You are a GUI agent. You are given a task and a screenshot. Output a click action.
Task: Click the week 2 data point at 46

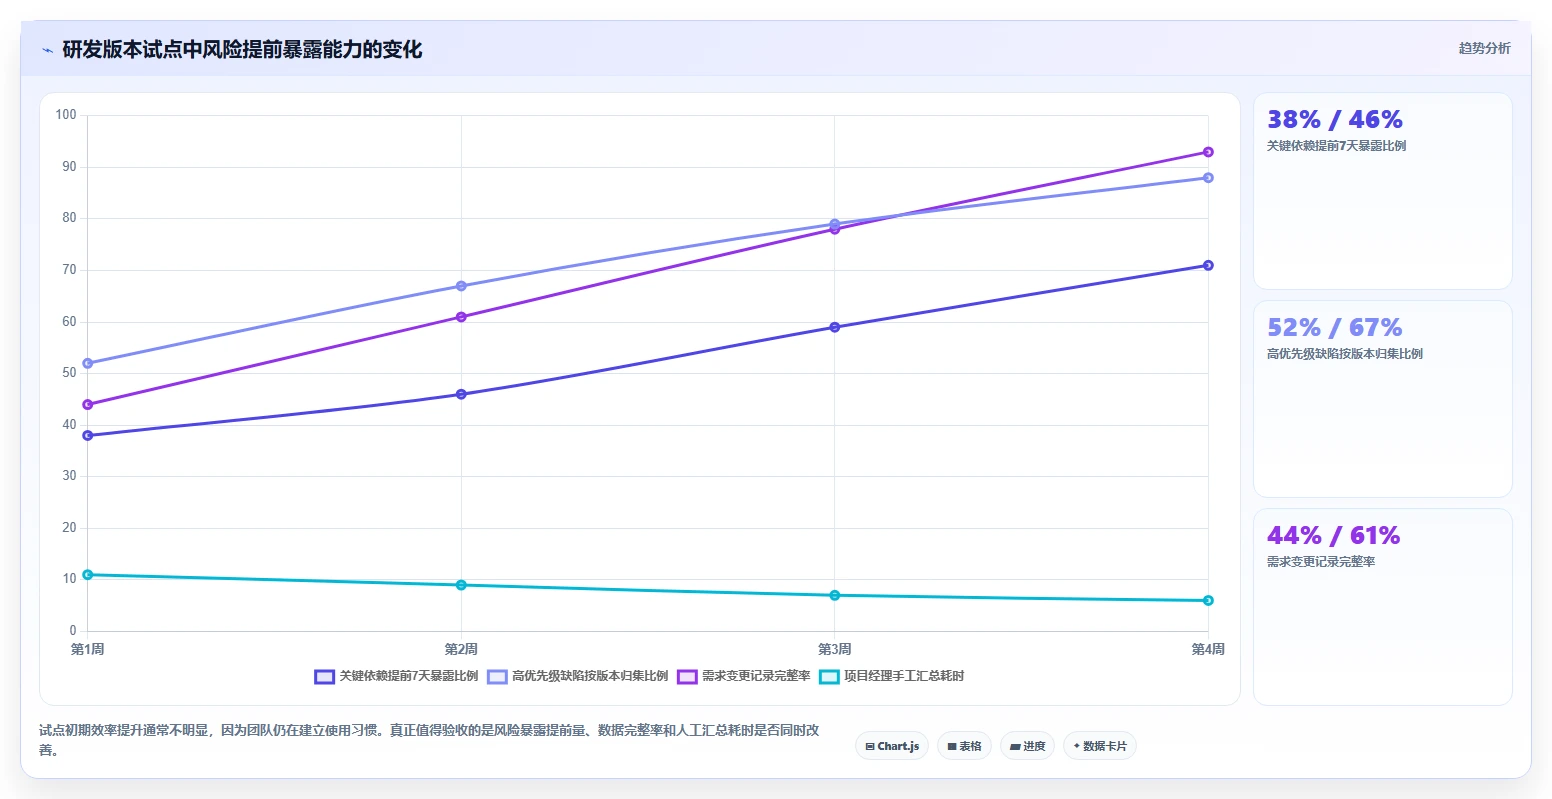coord(461,394)
